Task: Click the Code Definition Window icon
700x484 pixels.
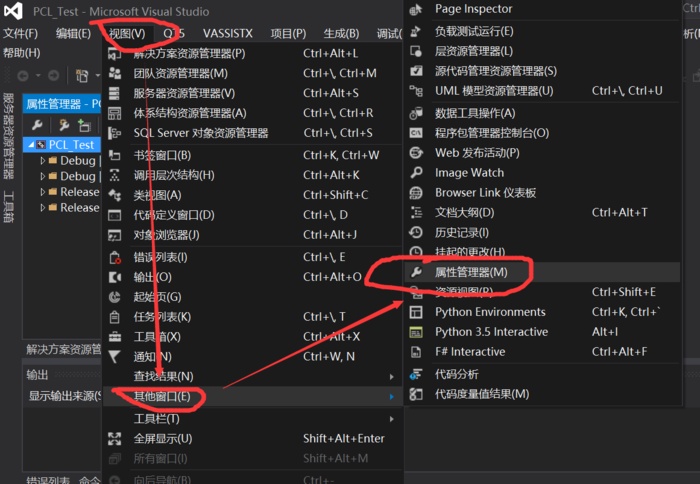Action: [x=115, y=215]
